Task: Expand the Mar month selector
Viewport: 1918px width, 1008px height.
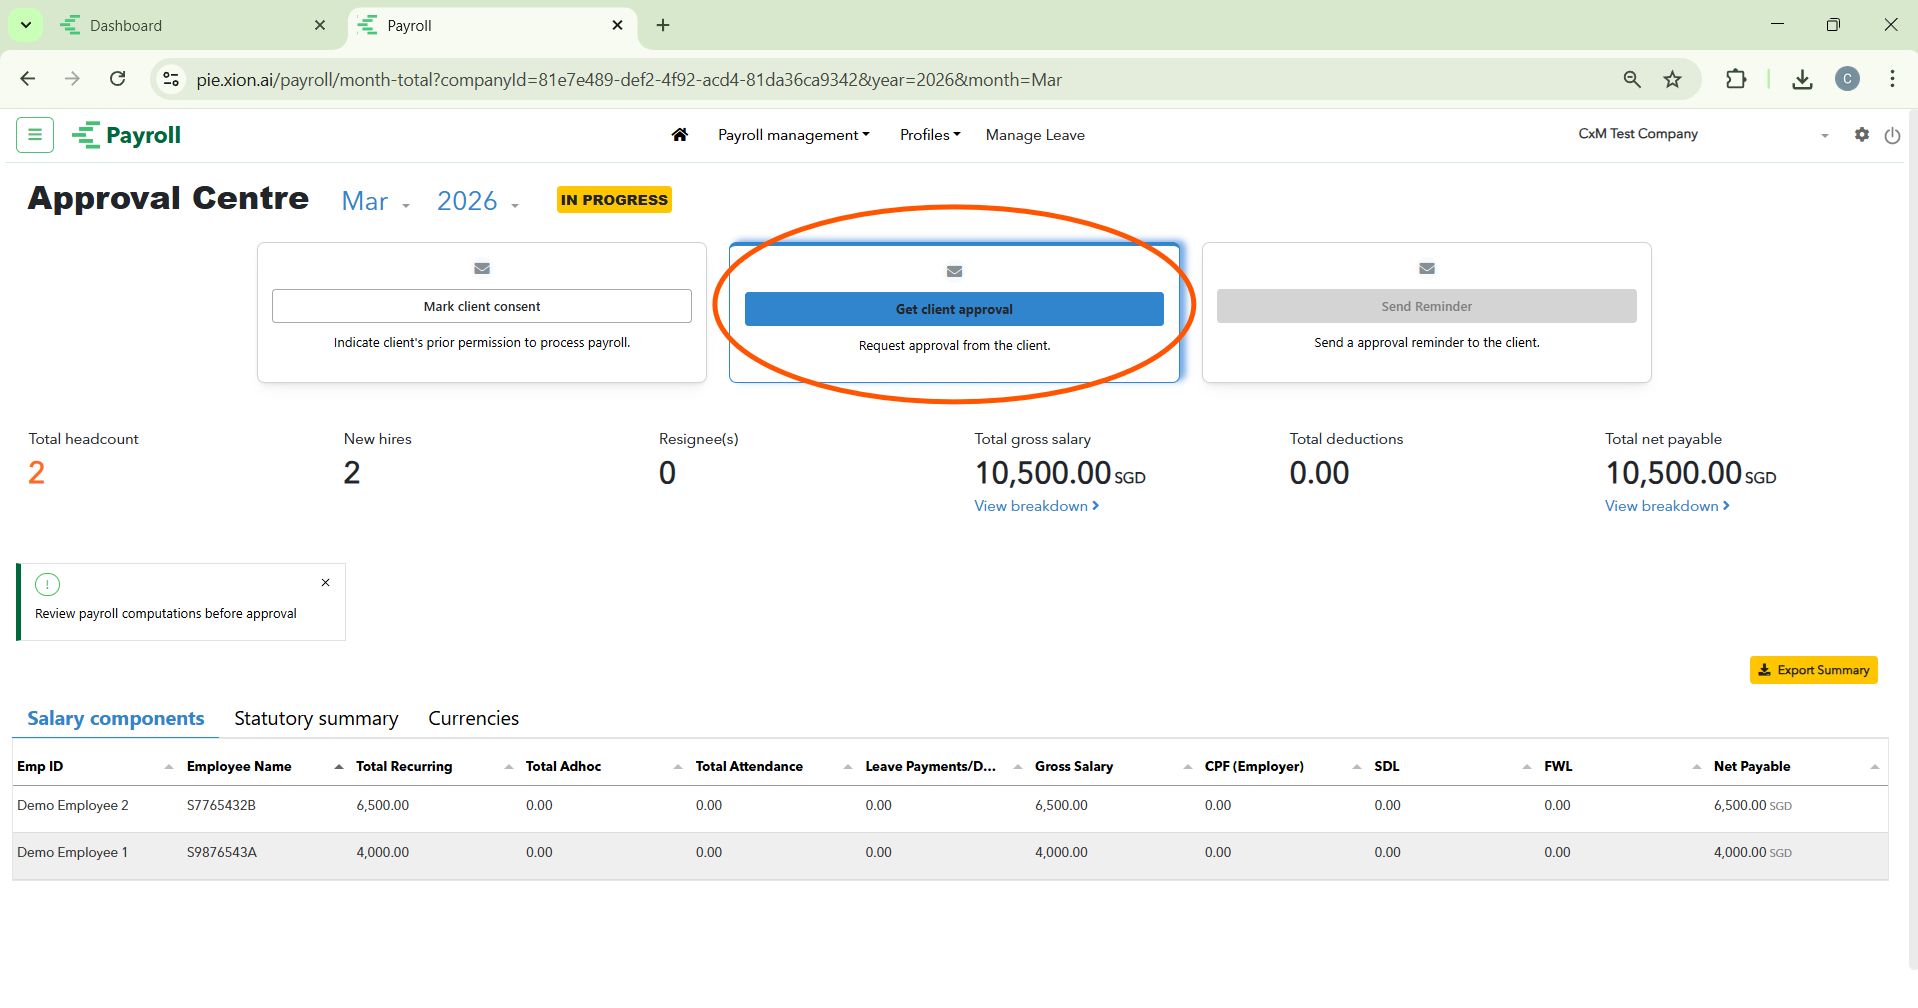Action: (x=376, y=202)
